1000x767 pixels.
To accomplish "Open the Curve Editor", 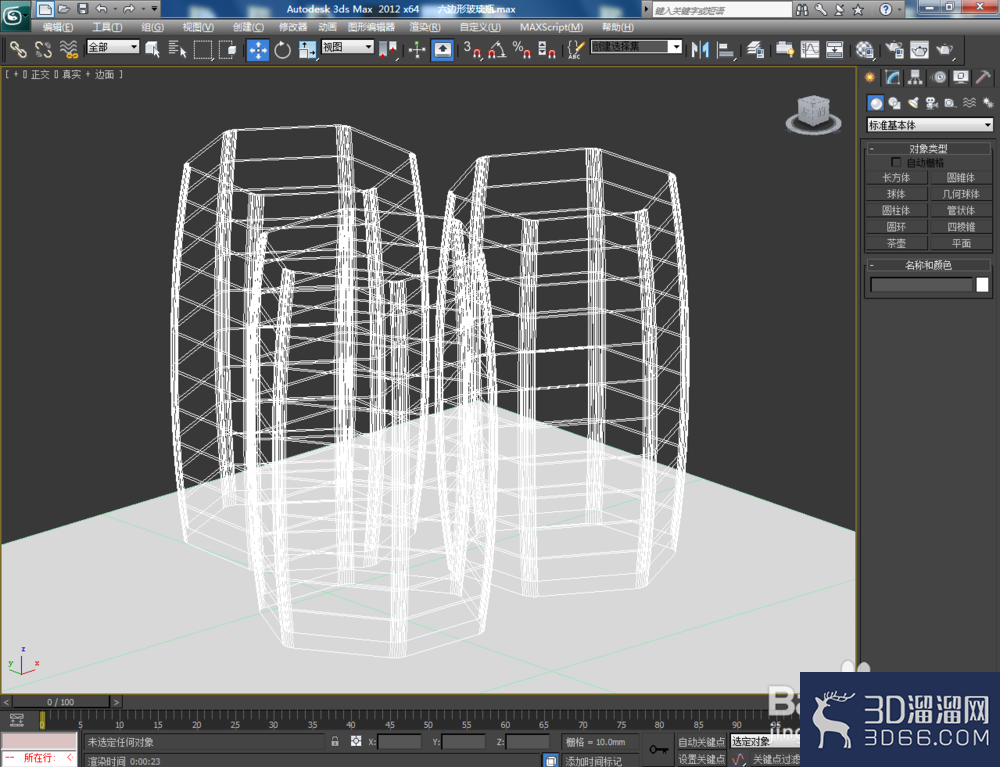I will coord(810,50).
